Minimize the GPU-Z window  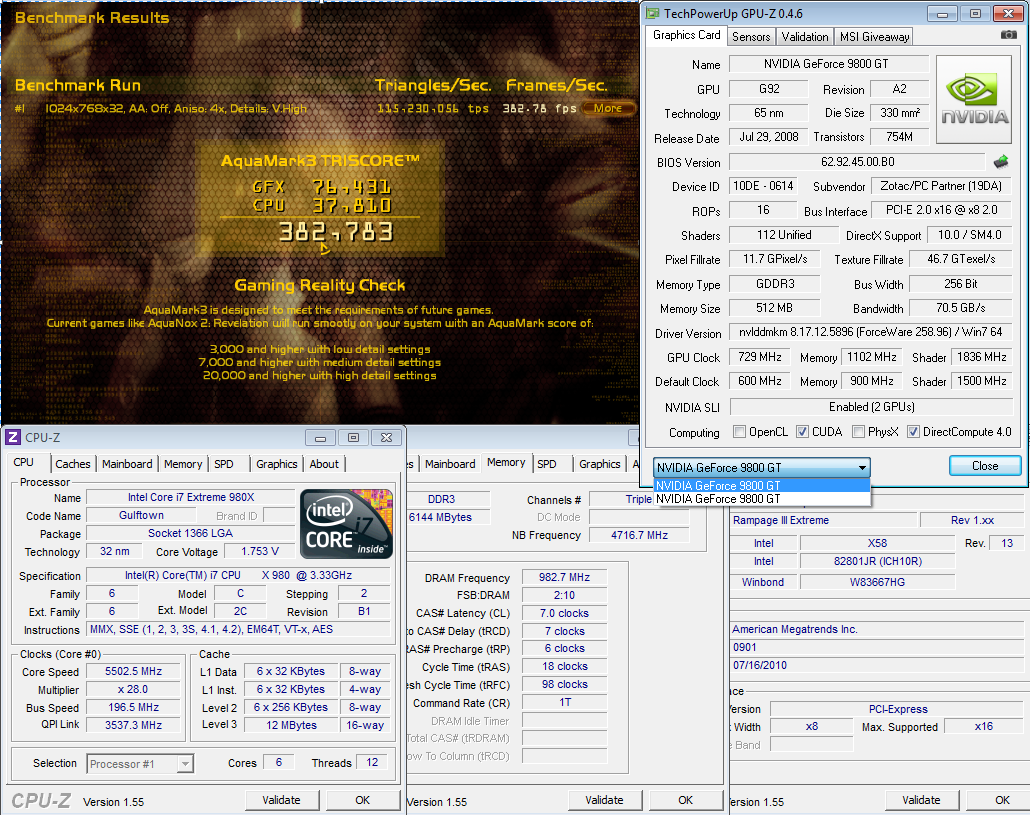coord(942,14)
